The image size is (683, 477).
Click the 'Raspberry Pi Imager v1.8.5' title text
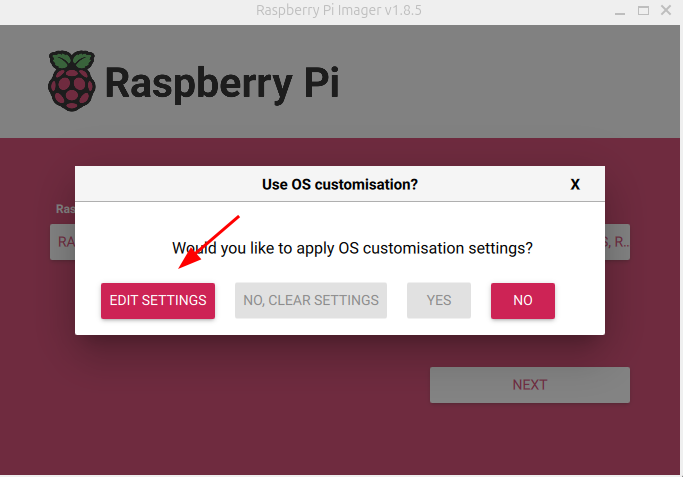pyautogui.click(x=338, y=10)
